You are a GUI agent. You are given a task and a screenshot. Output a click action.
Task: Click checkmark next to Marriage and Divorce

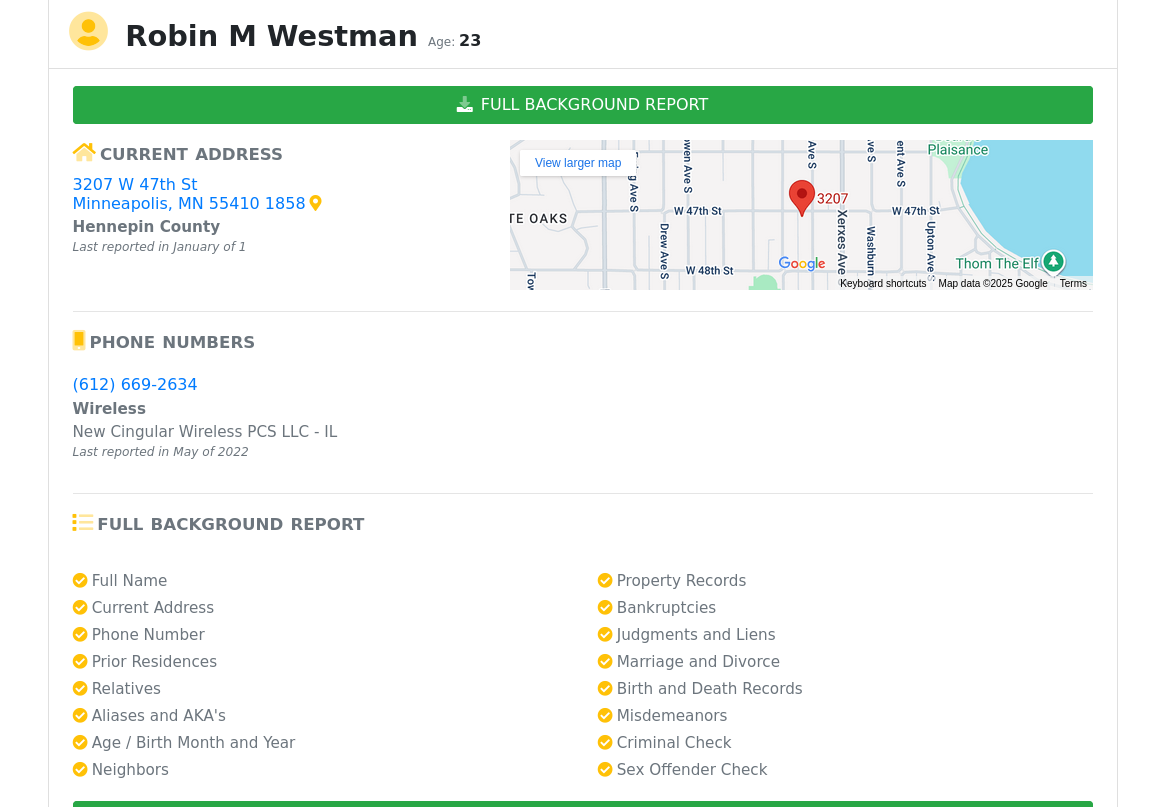click(x=605, y=662)
